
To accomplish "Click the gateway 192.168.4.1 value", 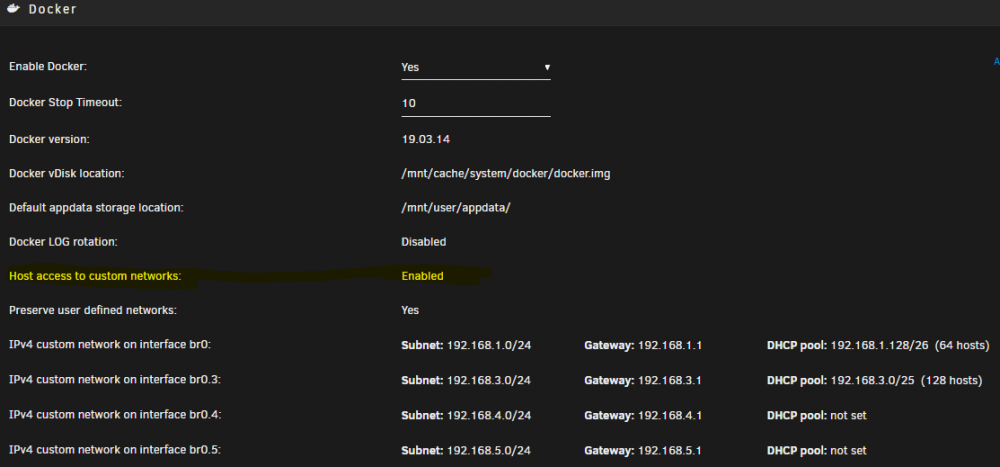I will point(670,416).
